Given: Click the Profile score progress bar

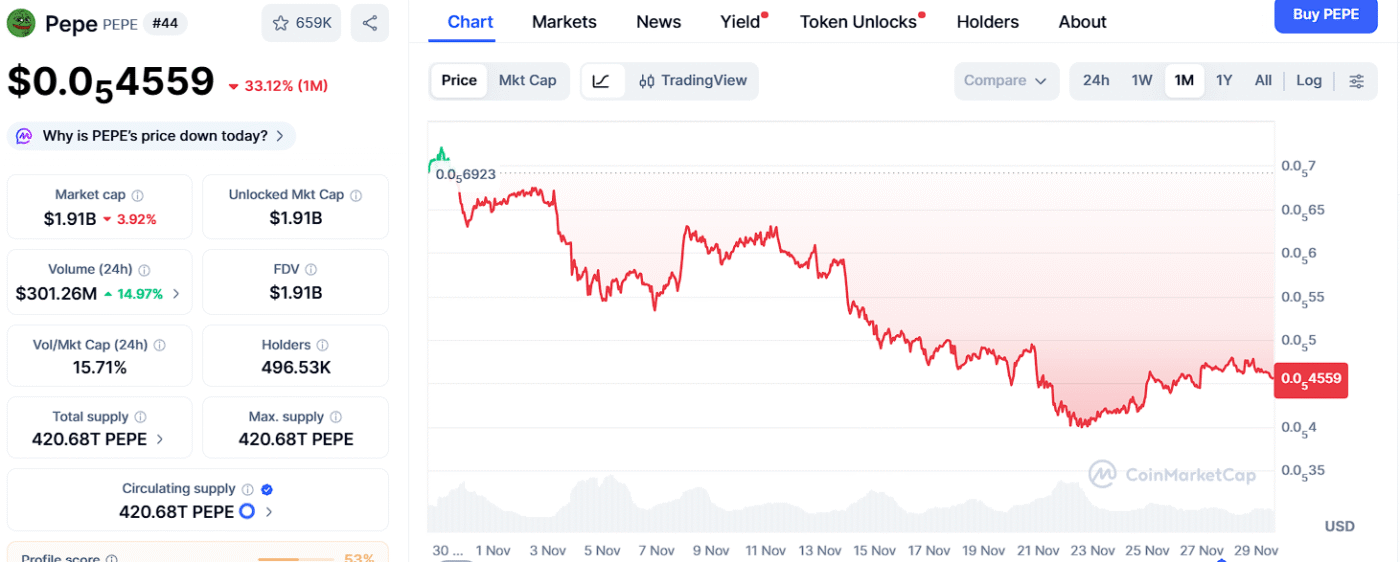Looking at the screenshot, I should tap(290, 558).
